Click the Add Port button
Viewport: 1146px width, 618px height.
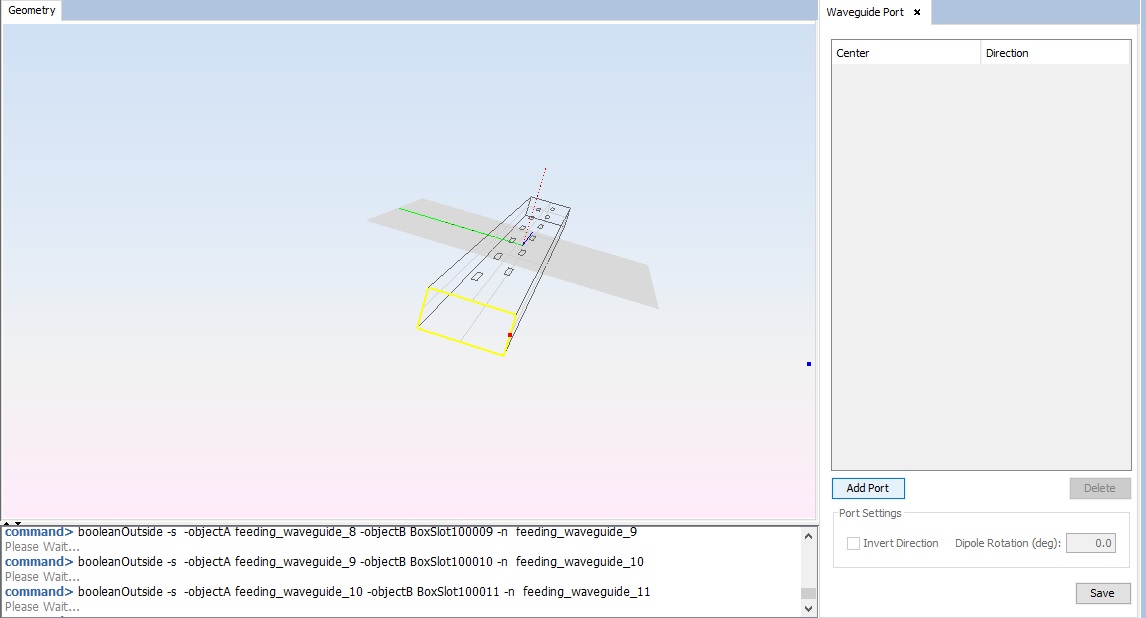click(x=867, y=488)
